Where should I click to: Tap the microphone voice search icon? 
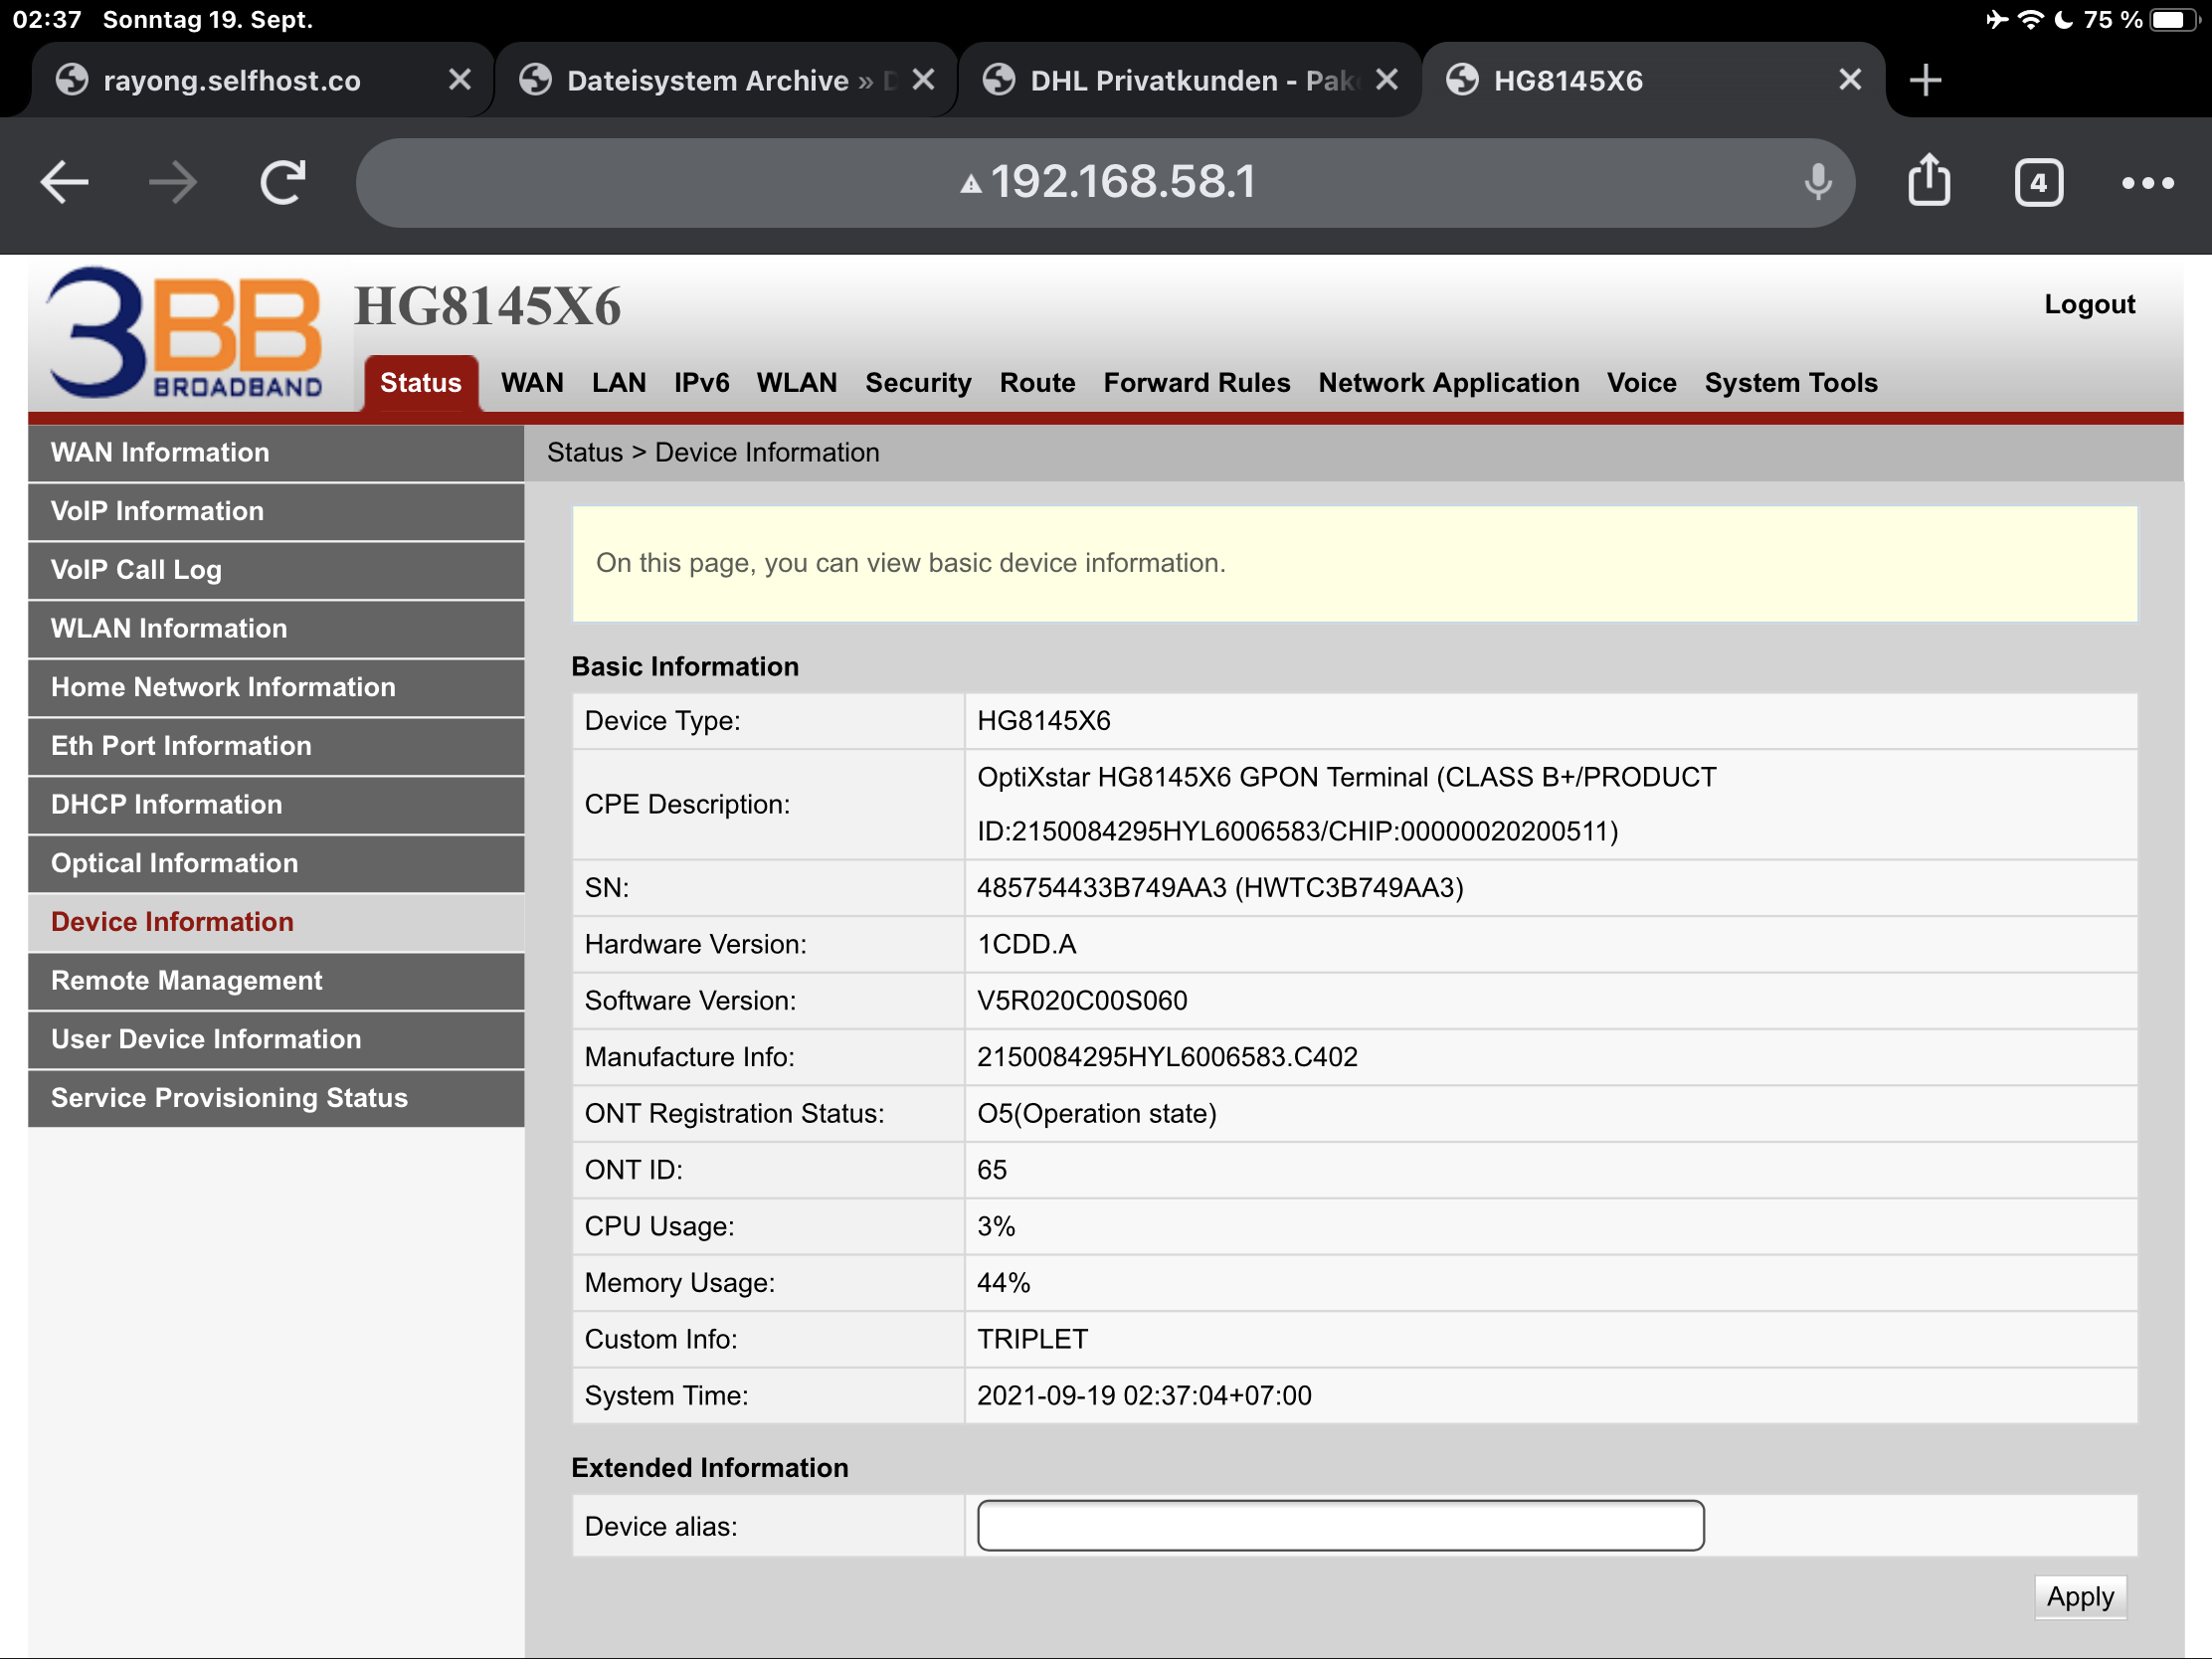tap(1817, 183)
